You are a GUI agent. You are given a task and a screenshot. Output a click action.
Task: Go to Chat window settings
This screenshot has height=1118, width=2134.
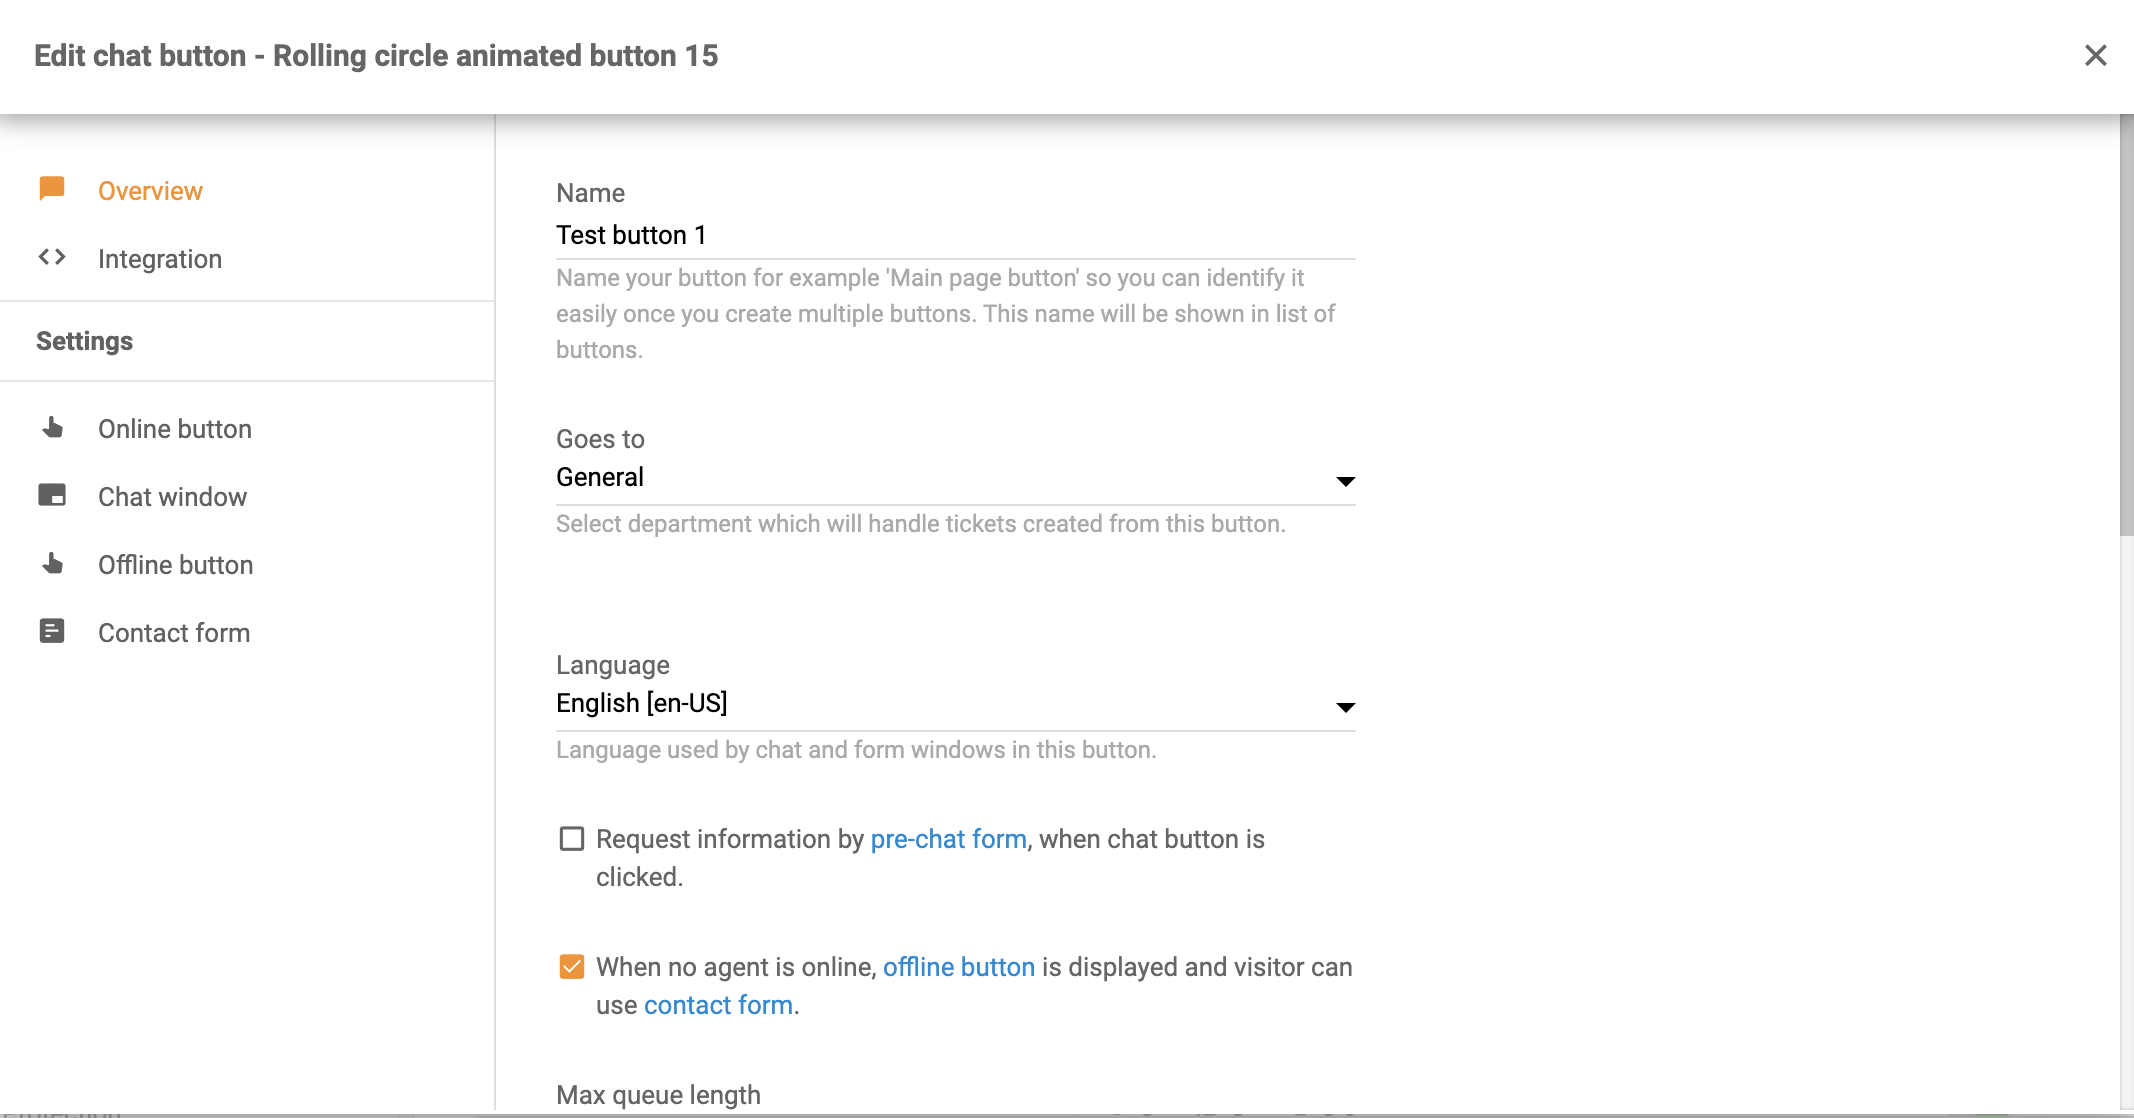point(172,497)
